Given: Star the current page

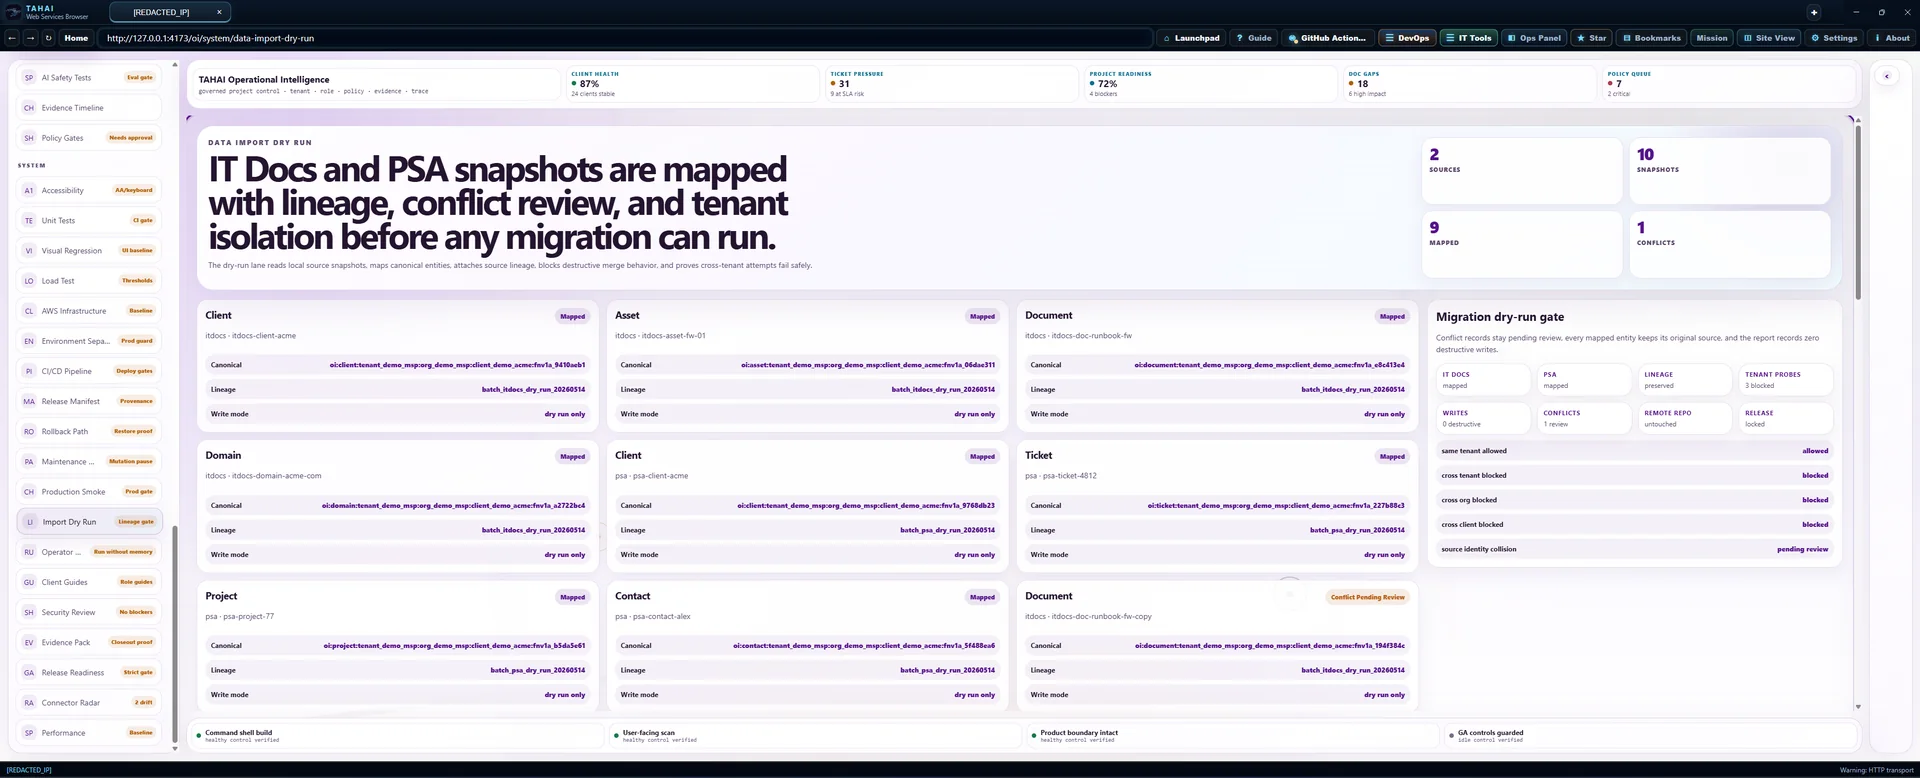Looking at the screenshot, I should coord(1591,38).
